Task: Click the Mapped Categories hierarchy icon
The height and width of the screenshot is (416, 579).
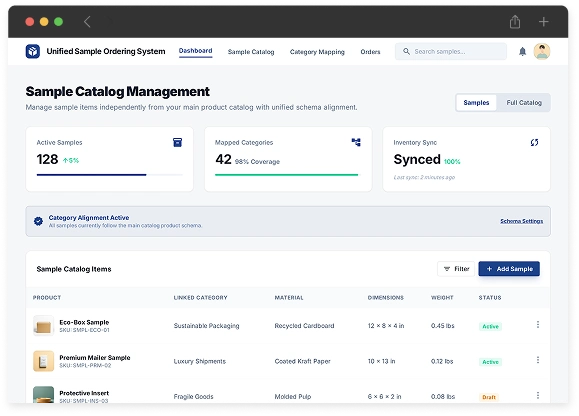Action: 356,142
